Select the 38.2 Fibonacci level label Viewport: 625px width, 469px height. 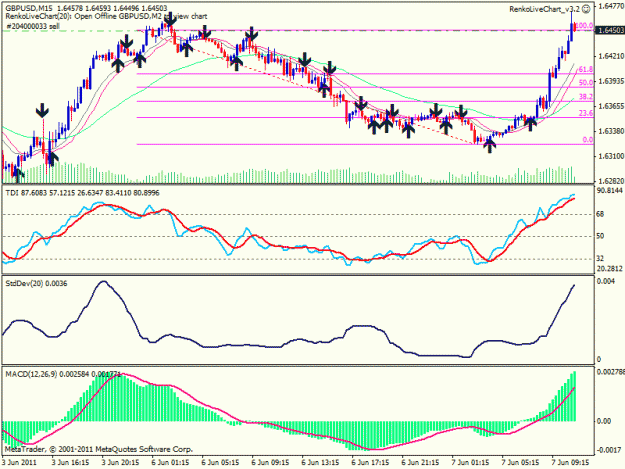coord(586,97)
